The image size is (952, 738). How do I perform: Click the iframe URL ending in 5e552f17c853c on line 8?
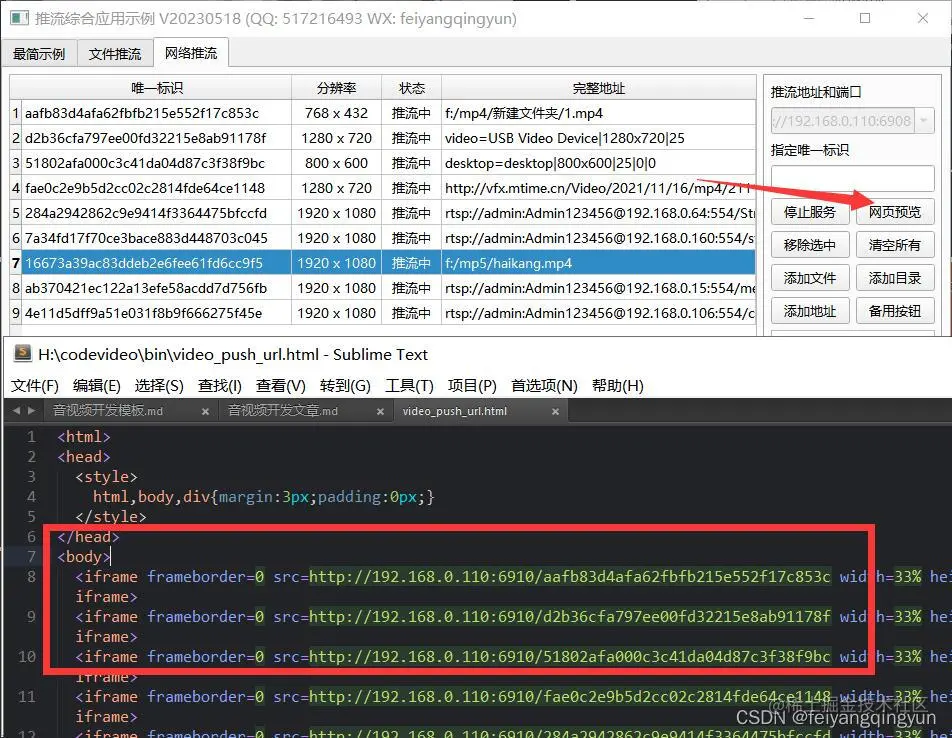(570, 576)
